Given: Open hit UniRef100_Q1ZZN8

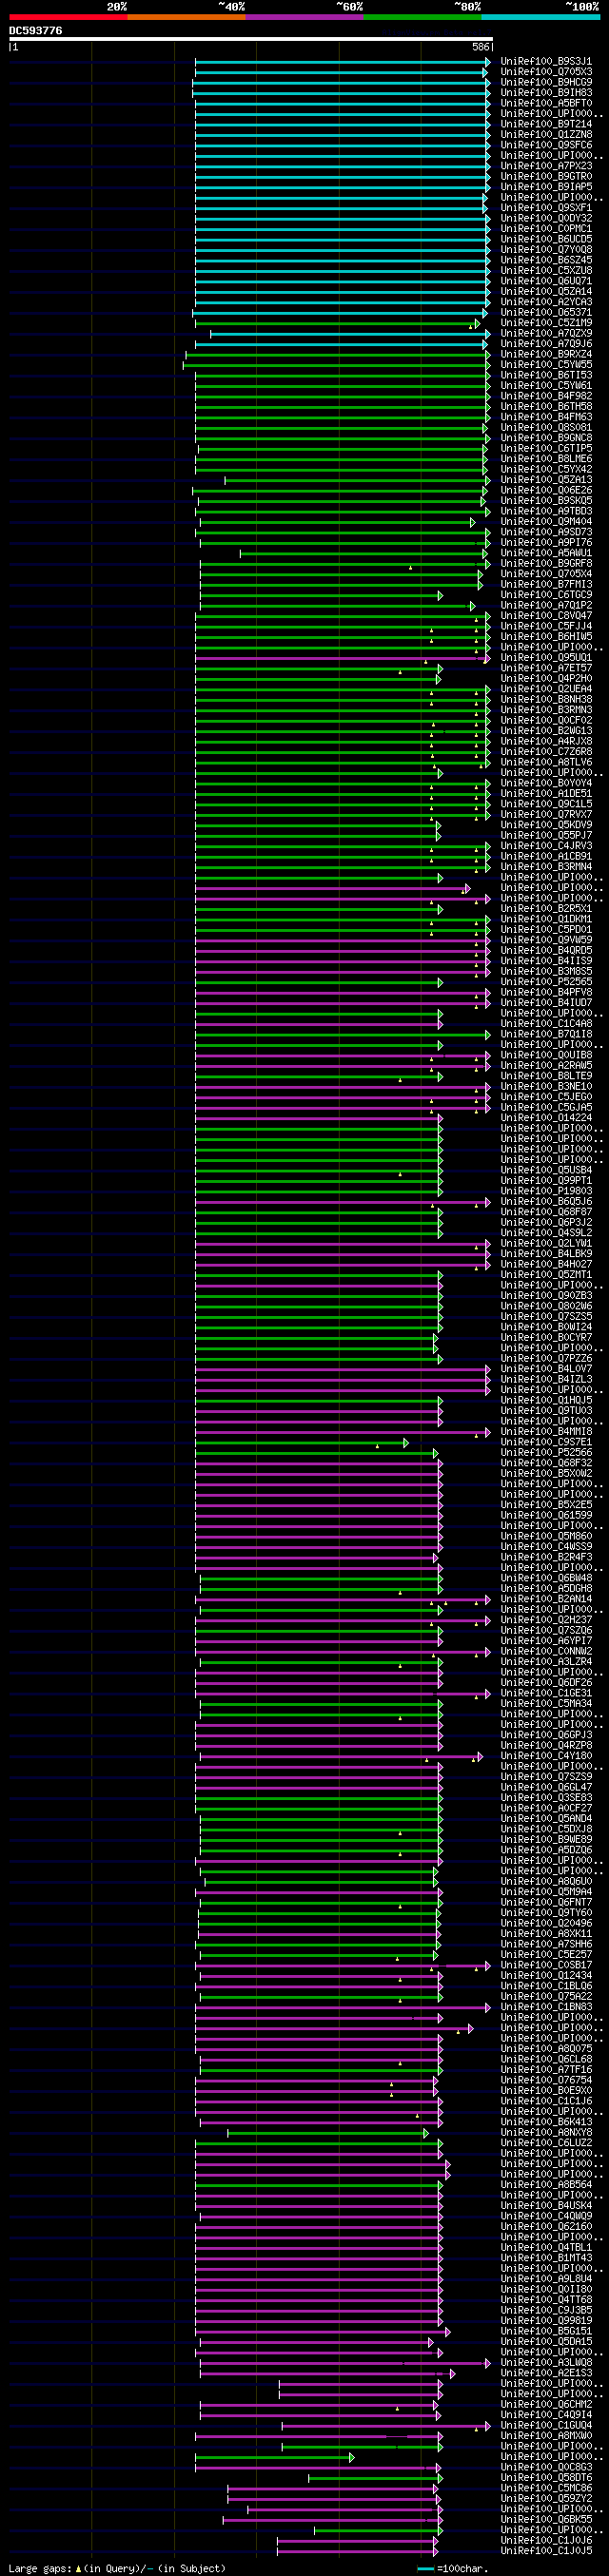Looking at the screenshot, I should pyautogui.click(x=546, y=135).
